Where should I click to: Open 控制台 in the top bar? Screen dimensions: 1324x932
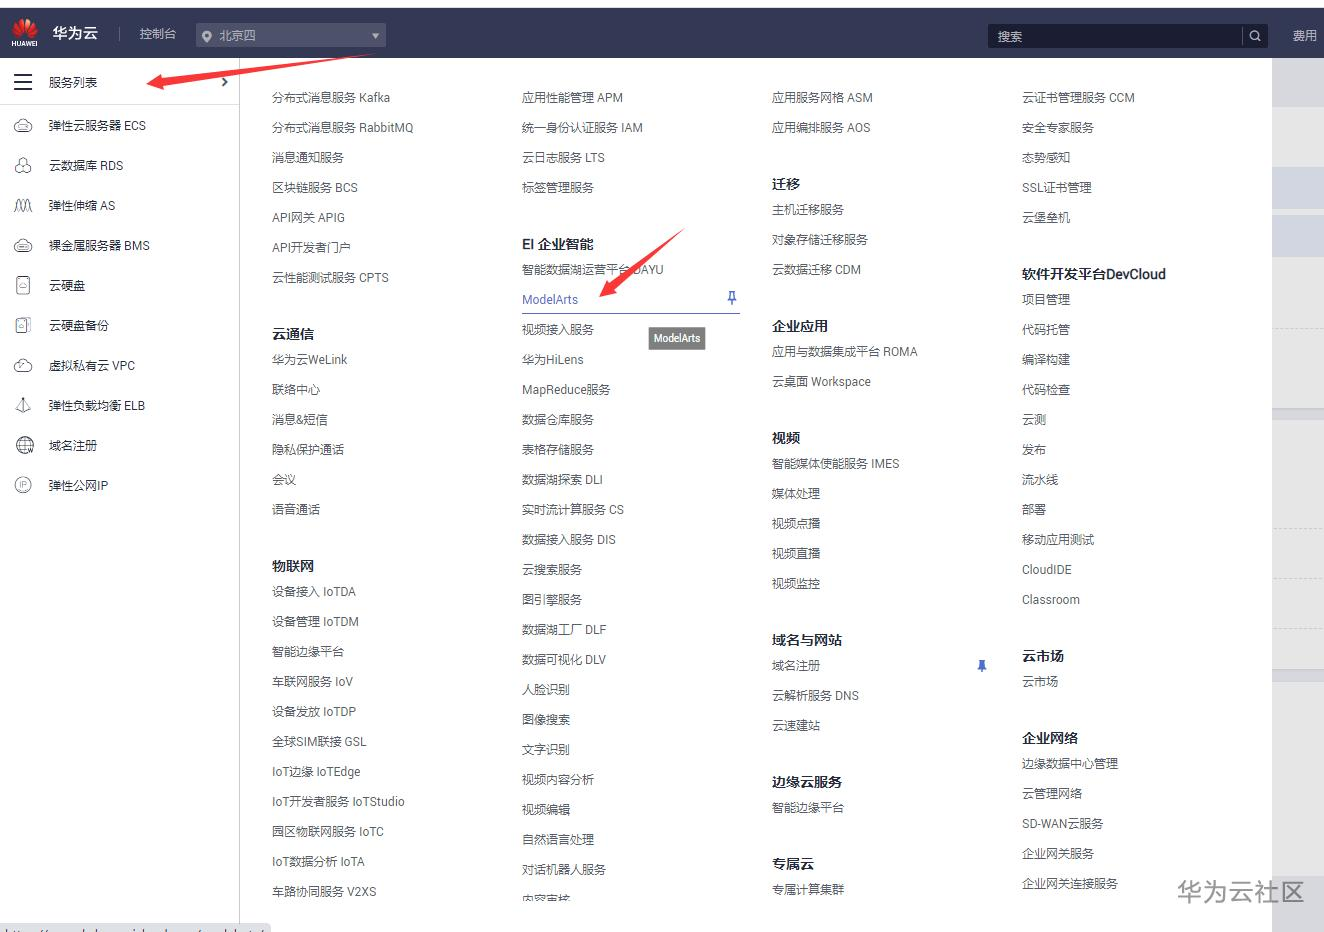pos(158,34)
